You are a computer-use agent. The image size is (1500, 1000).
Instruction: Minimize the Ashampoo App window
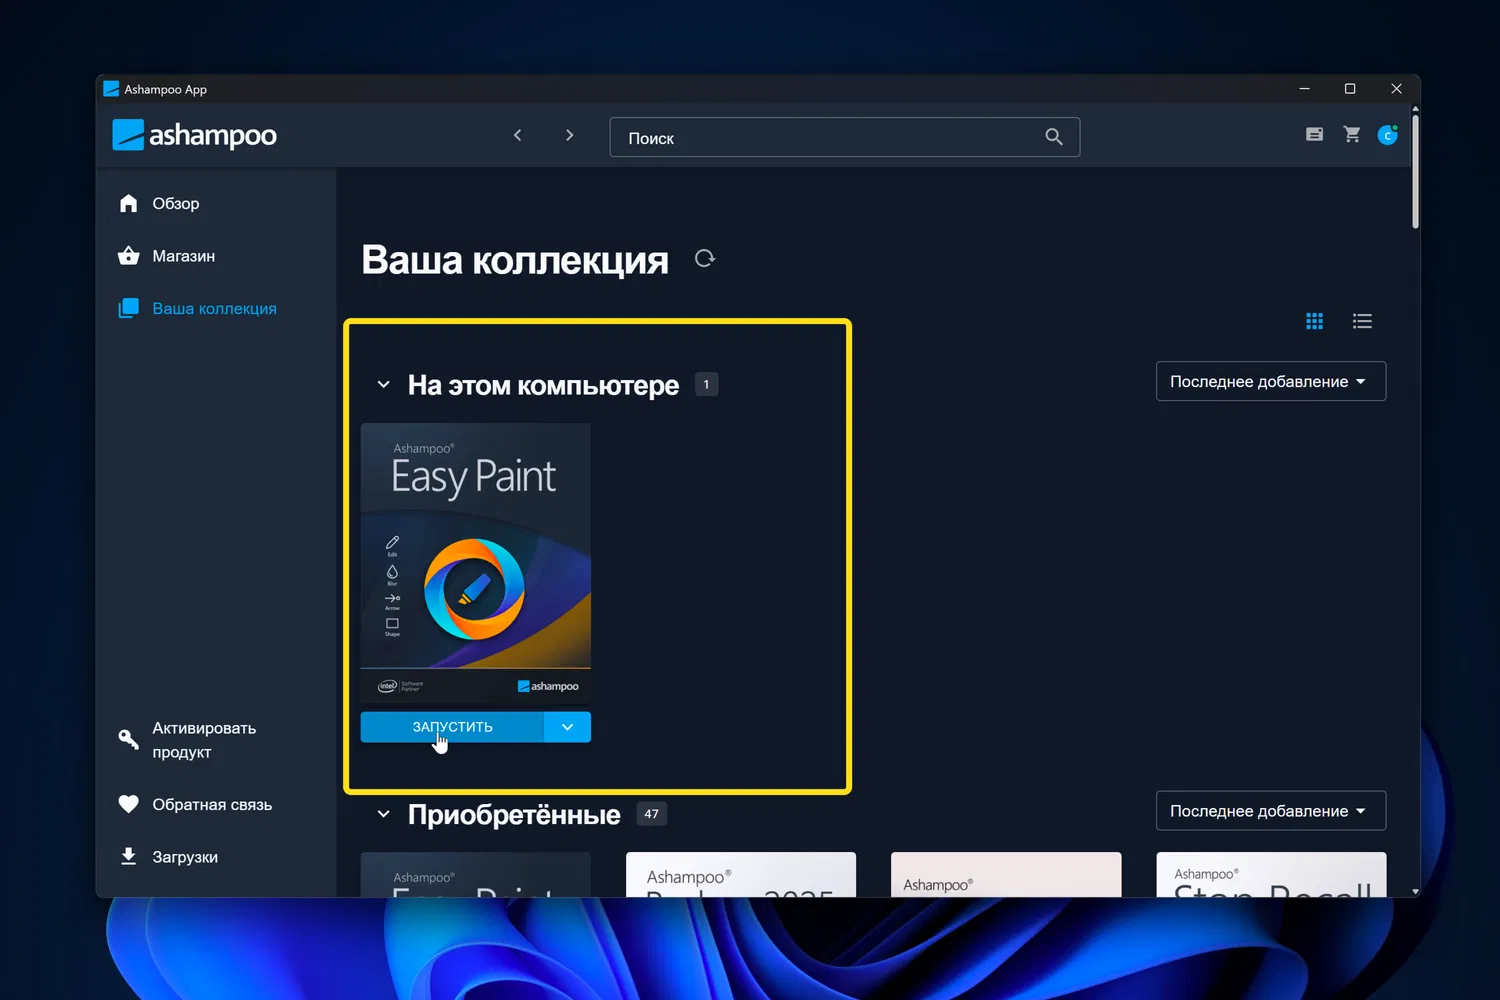tap(1304, 89)
